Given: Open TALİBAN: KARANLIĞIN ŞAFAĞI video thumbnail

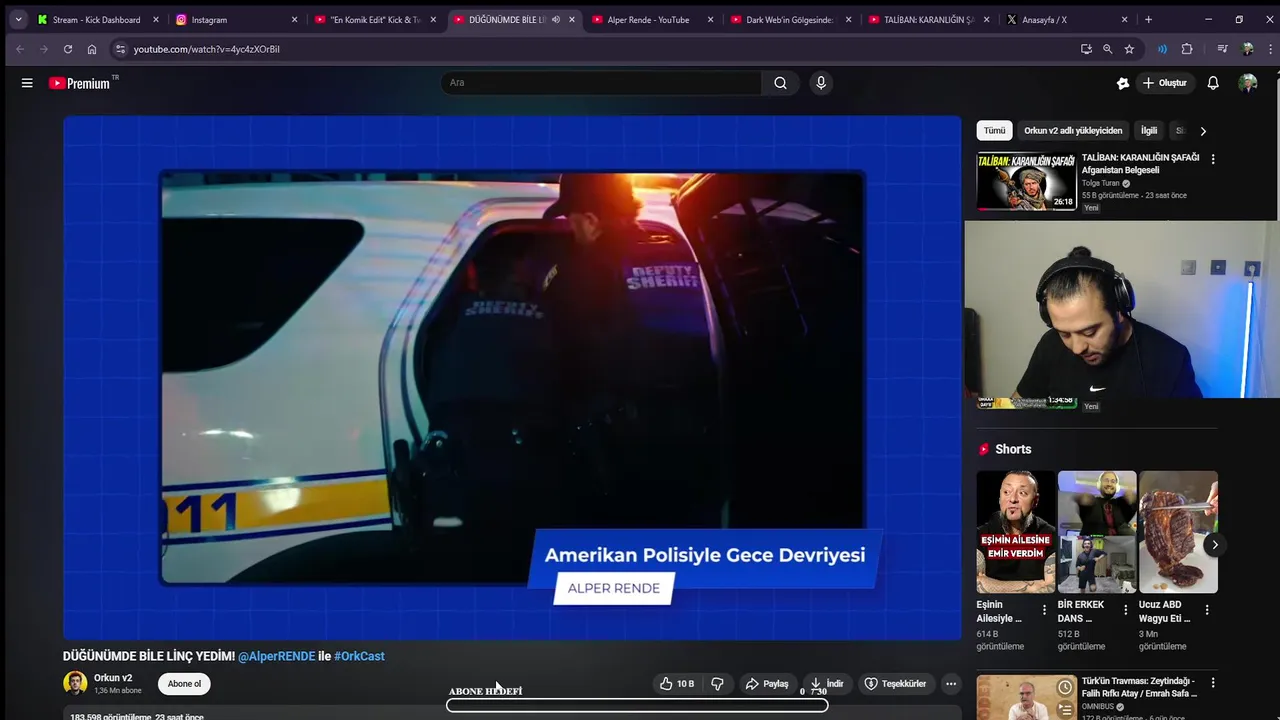Looking at the screenshot, I should [x=1027, y=181].
